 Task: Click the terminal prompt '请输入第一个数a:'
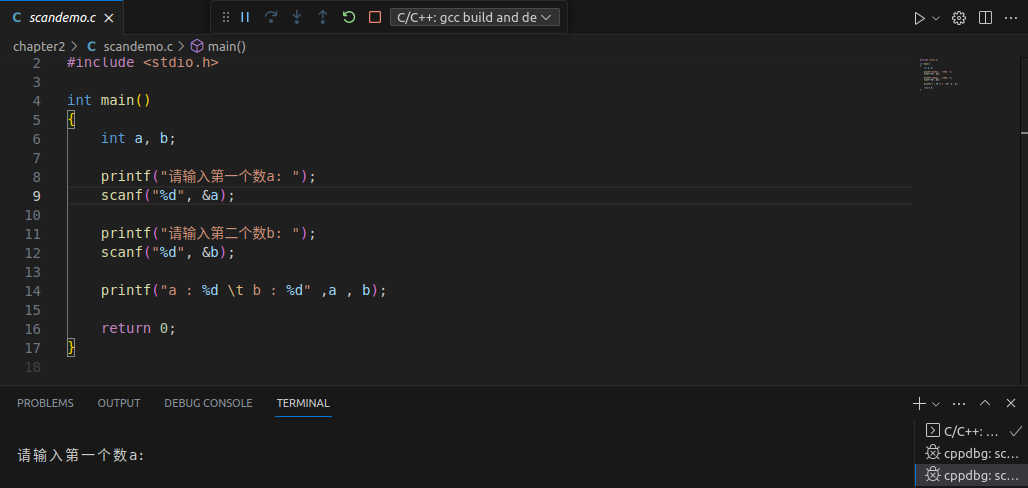[x=81, y=455]
